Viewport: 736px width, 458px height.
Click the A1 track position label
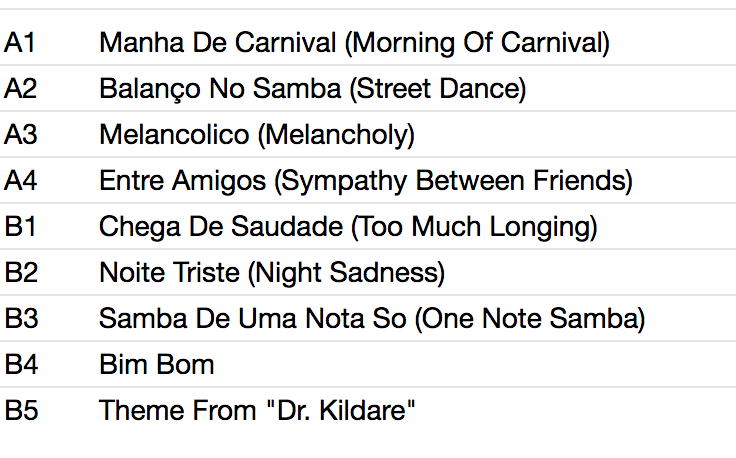point(21,43)
